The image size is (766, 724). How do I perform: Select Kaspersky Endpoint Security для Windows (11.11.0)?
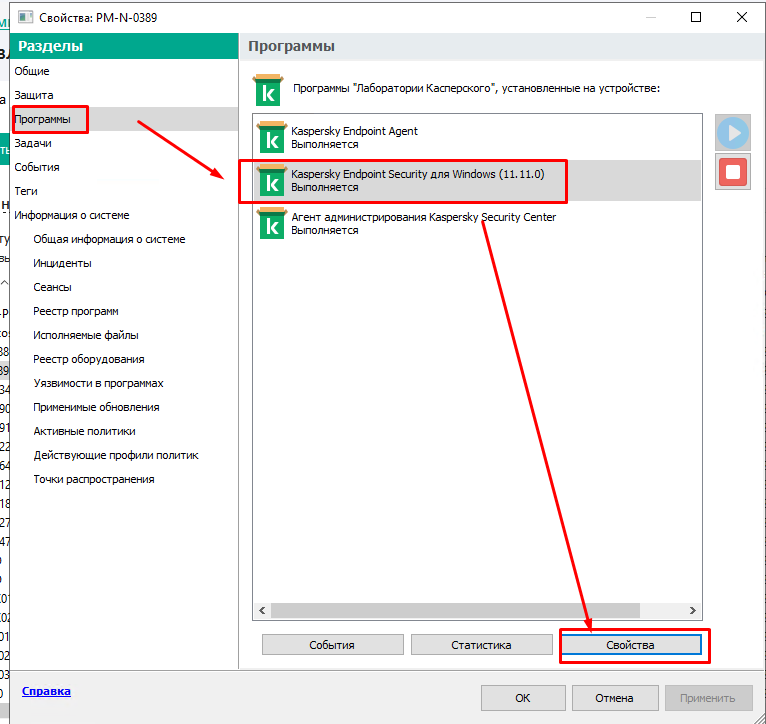pyautogui.click(x=418, y=174)
